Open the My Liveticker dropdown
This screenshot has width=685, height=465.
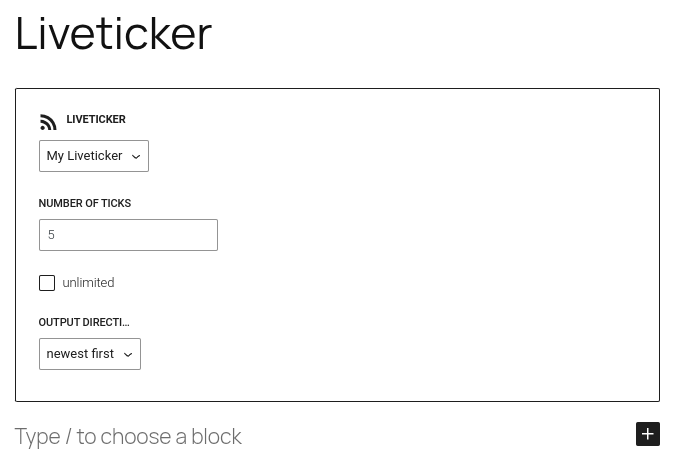click(x=94, y=156)
